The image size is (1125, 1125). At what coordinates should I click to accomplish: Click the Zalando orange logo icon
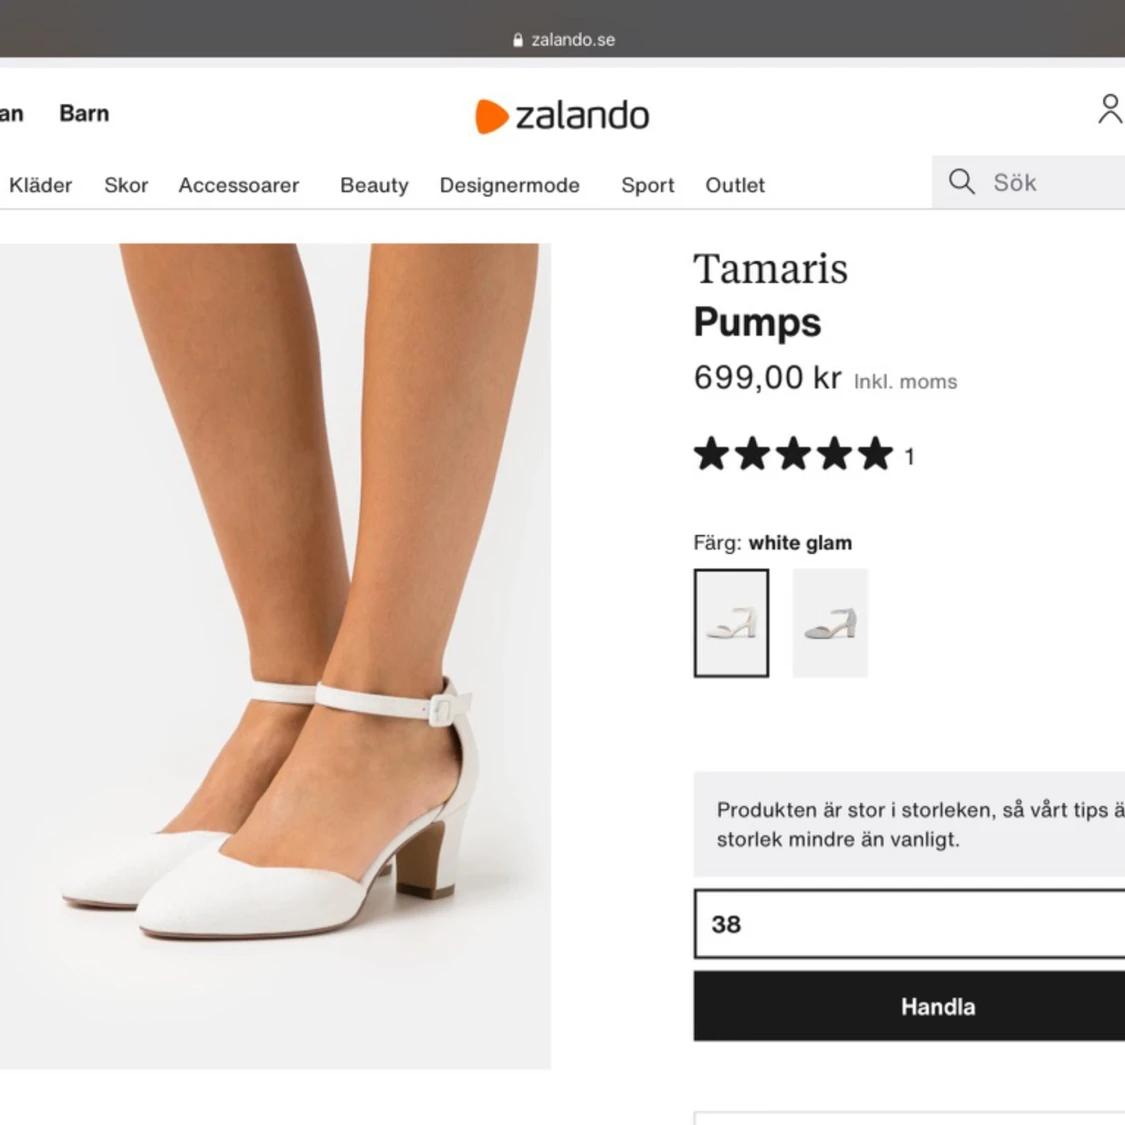coord(491,116)
